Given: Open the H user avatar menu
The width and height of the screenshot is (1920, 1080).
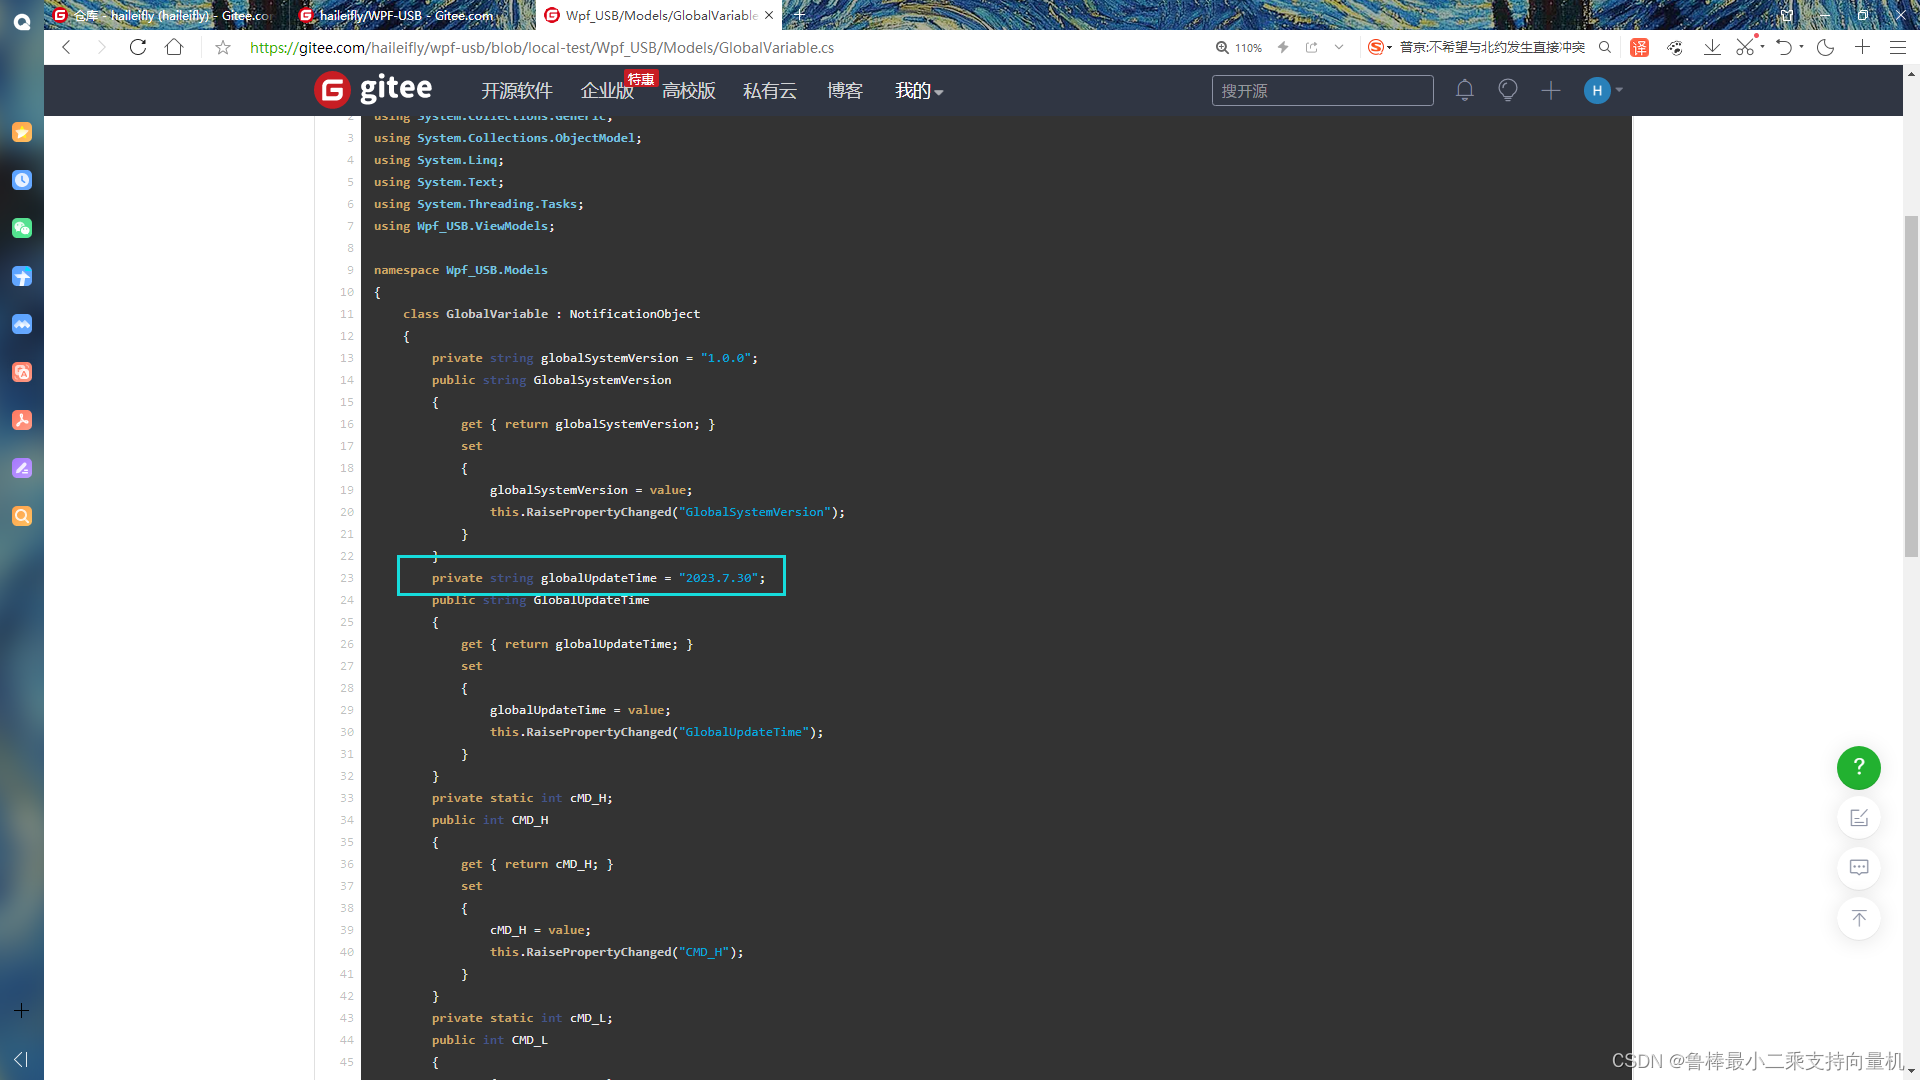Looking at the screenshot, I should click(1603, 90).
